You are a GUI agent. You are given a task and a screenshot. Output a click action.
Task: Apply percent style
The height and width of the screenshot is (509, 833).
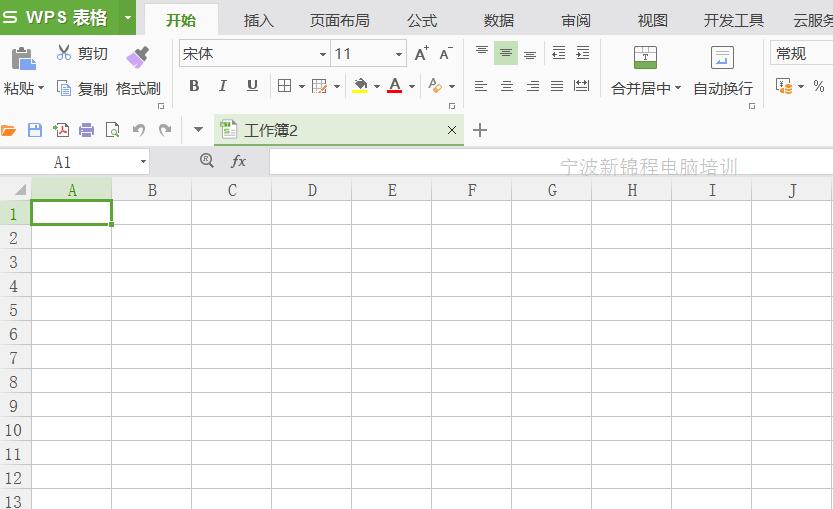tap(819, 86)
